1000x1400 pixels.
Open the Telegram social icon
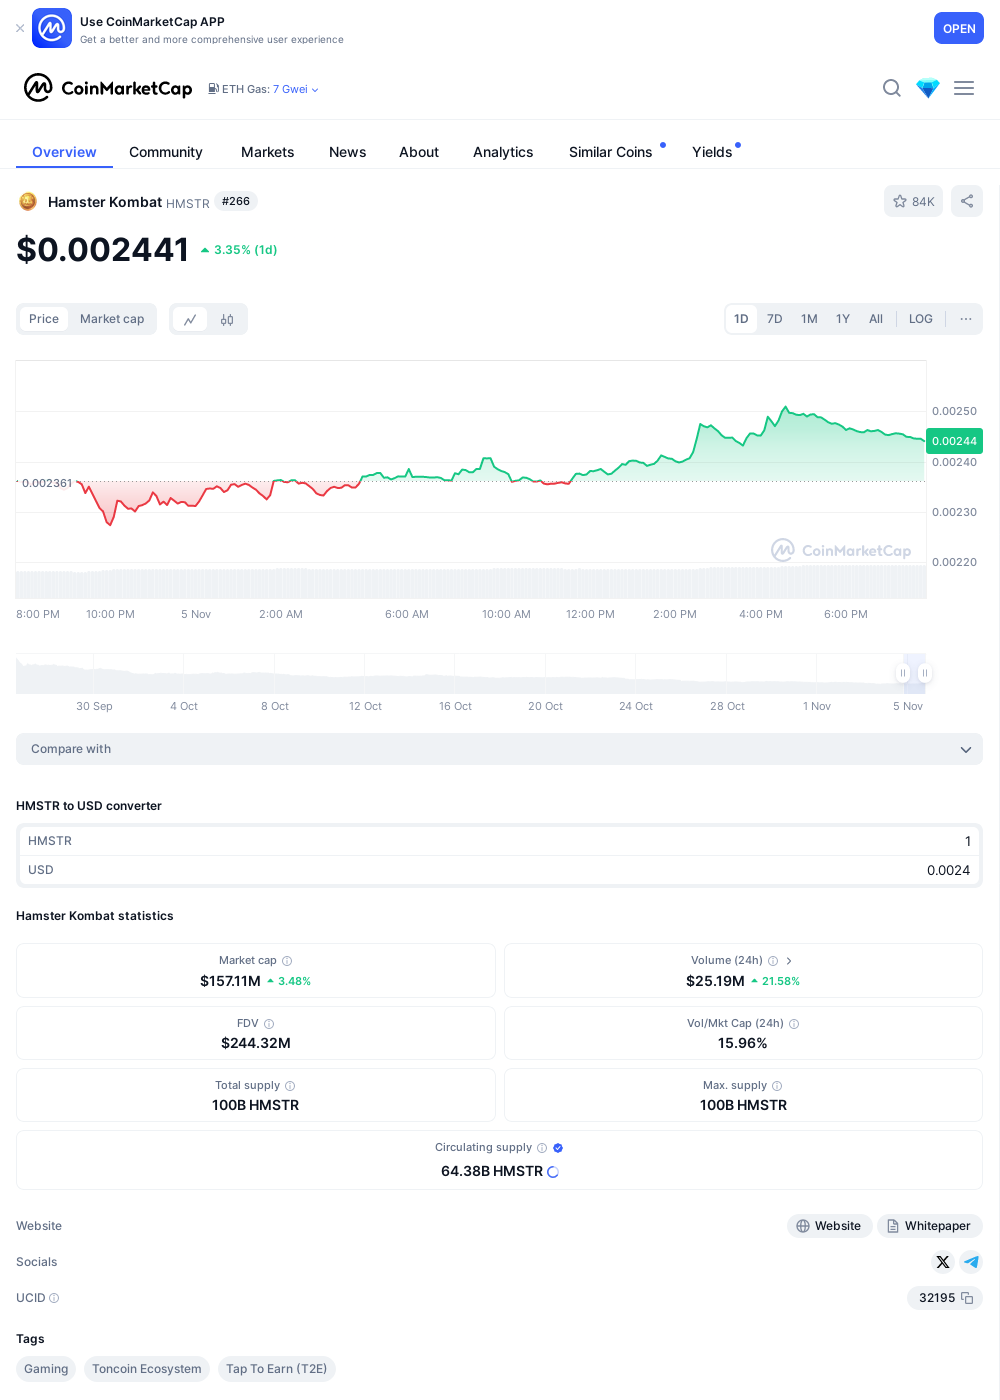pyautogui.click(x=971, y=1262)
